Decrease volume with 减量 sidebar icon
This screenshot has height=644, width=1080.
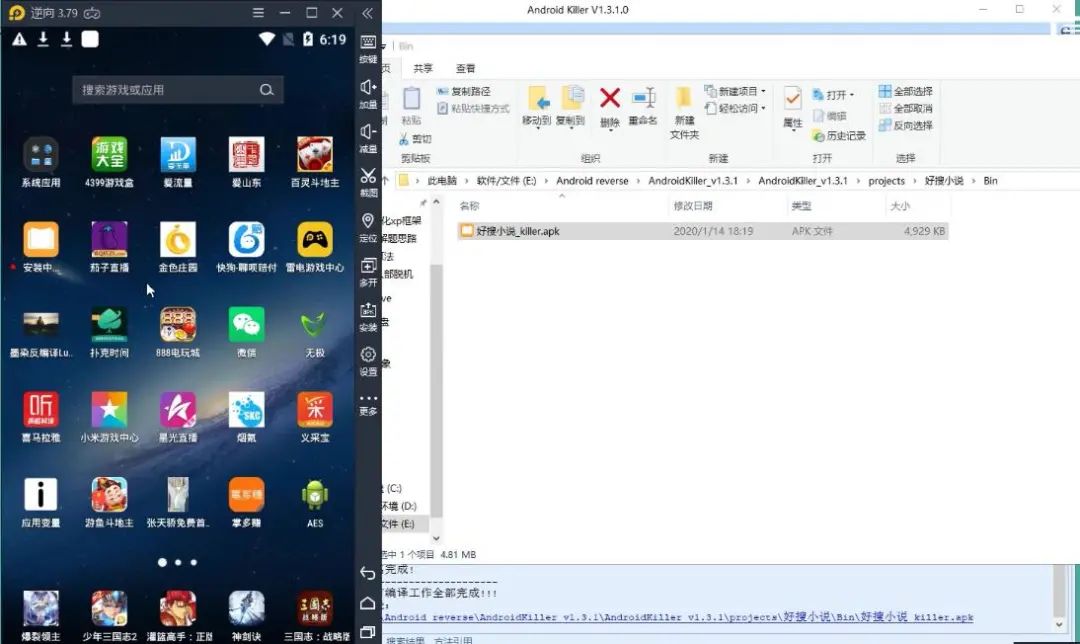tap(368, 132)
